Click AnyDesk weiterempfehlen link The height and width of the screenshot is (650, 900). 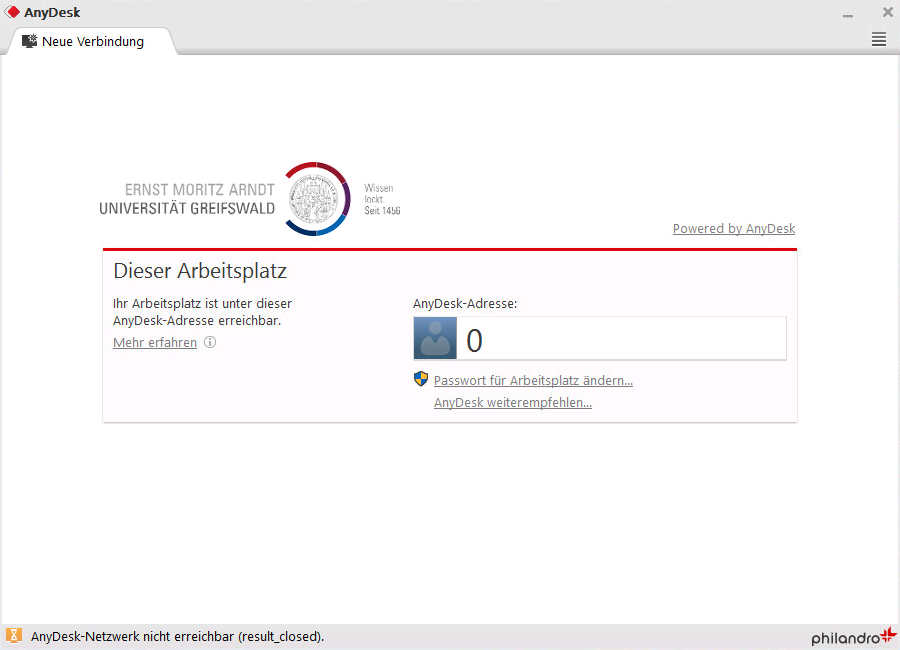512,403
